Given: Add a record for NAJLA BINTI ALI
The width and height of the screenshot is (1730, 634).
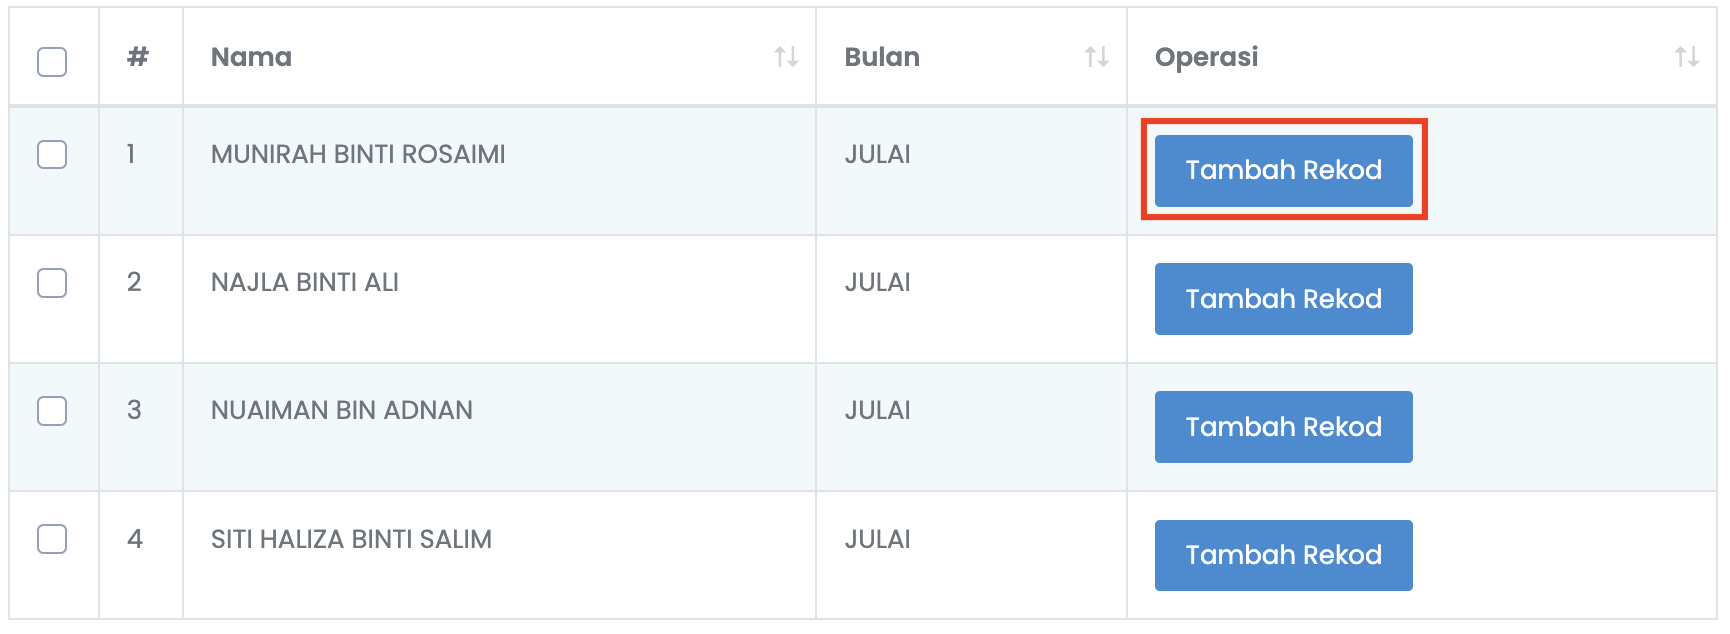Looking at the screenshot, I should pyautogui.click(x=1284, y=299).
